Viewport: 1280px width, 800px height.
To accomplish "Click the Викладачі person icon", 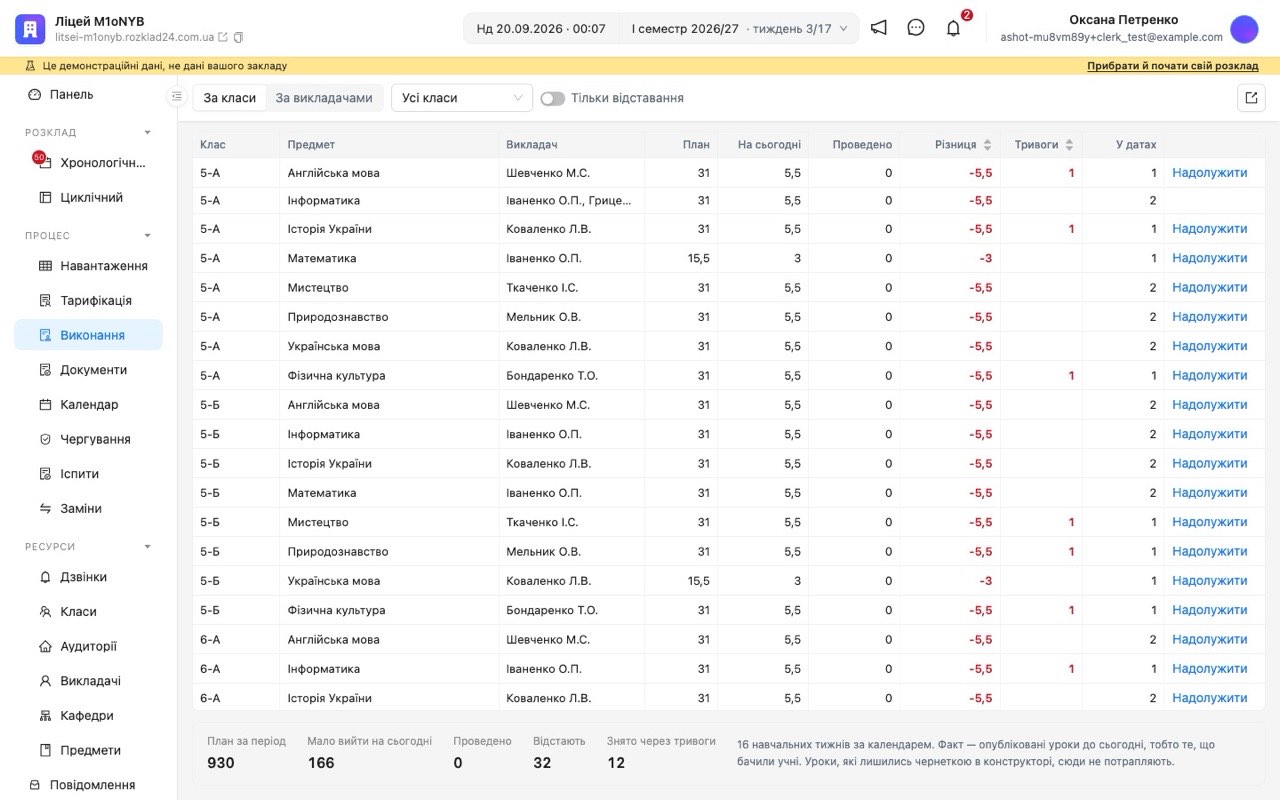I will coord(45,681).
